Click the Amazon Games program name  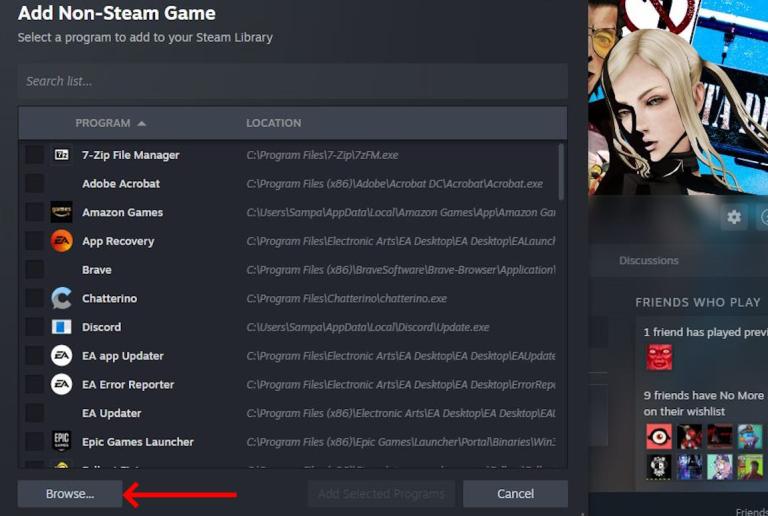(x=122, y=212)
